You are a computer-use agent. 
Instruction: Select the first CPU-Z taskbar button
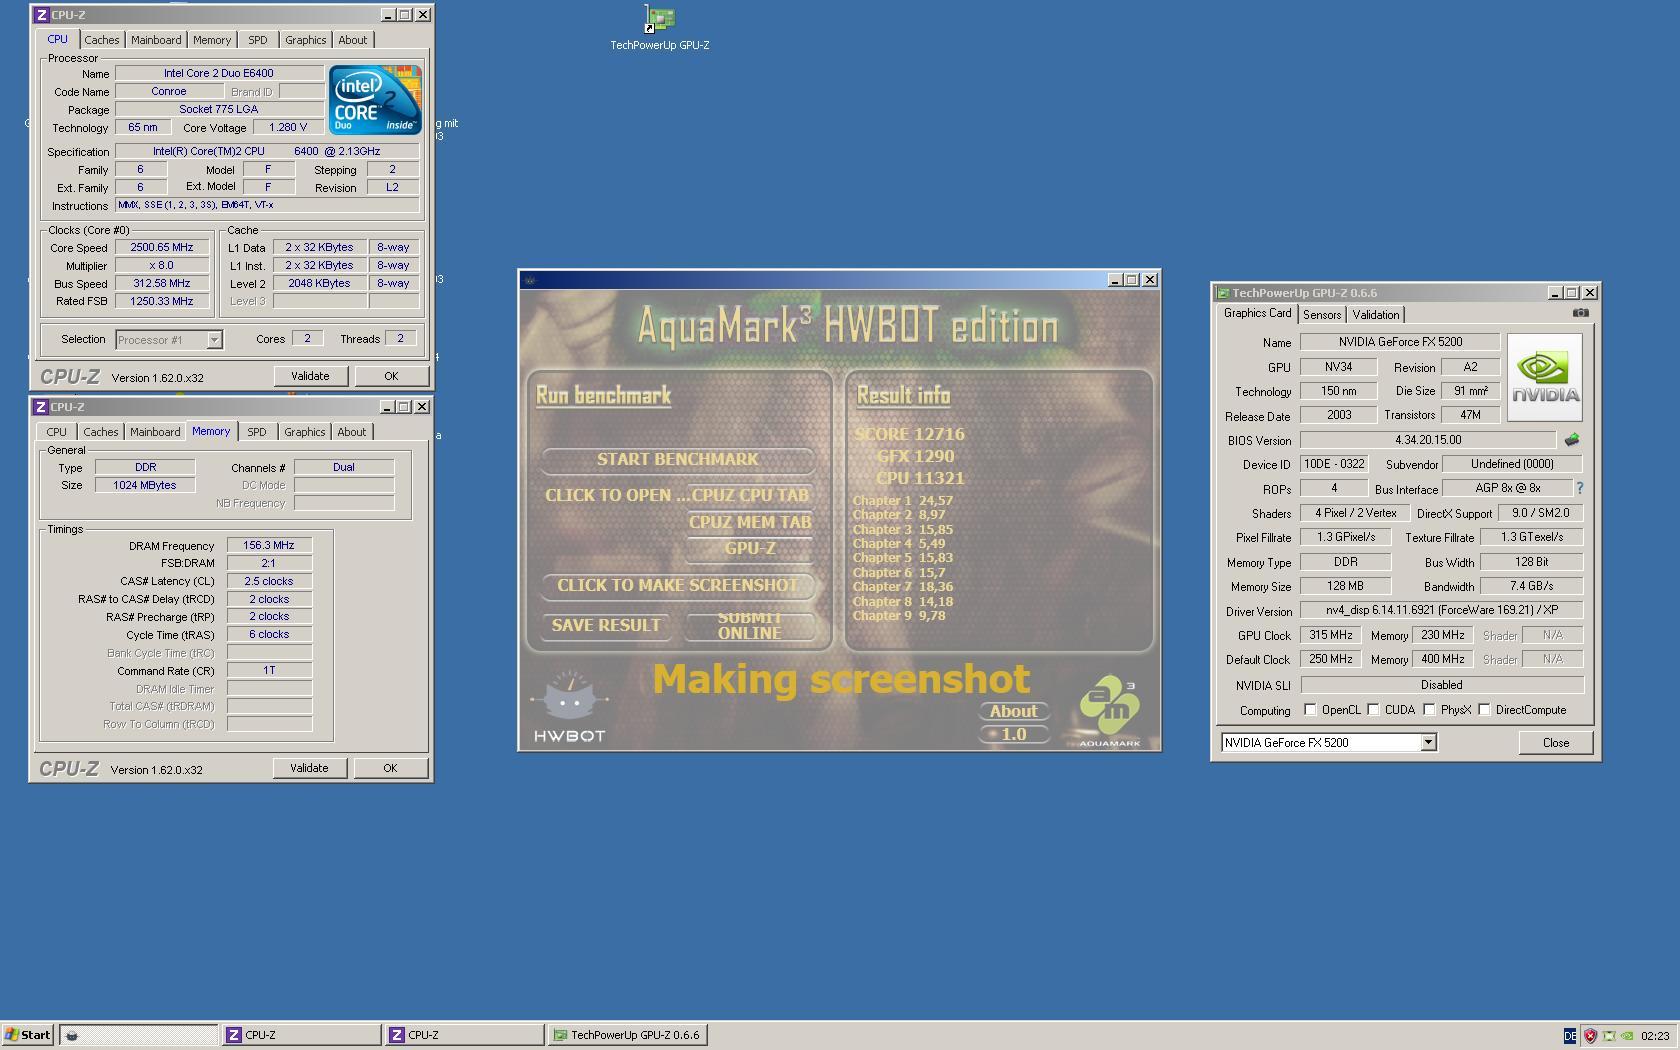point(301,1035)
